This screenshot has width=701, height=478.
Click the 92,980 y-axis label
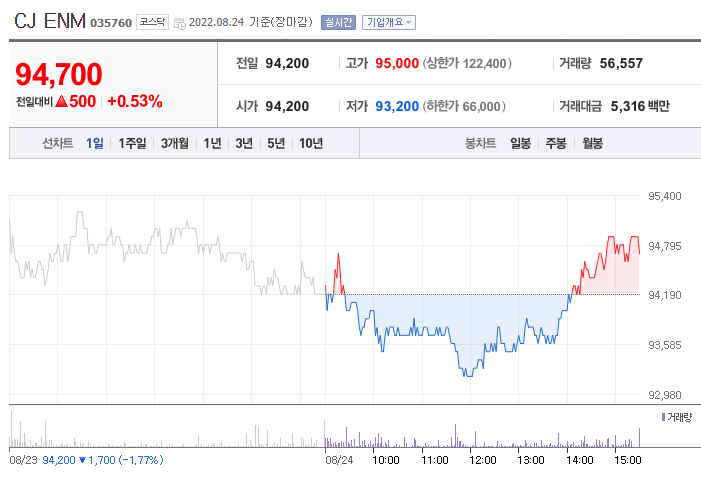point(665,395)
